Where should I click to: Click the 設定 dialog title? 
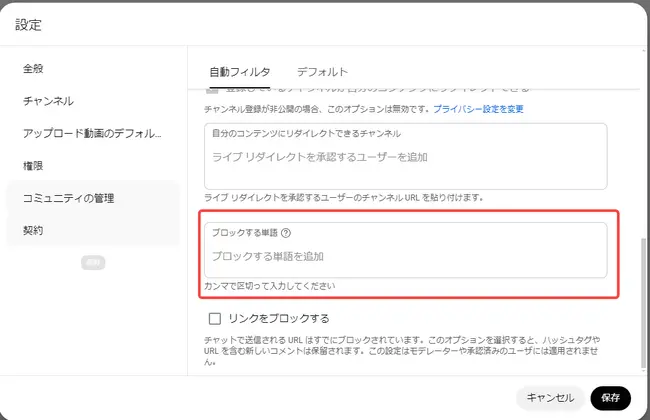pyautogui.click(x=28, y=24)
